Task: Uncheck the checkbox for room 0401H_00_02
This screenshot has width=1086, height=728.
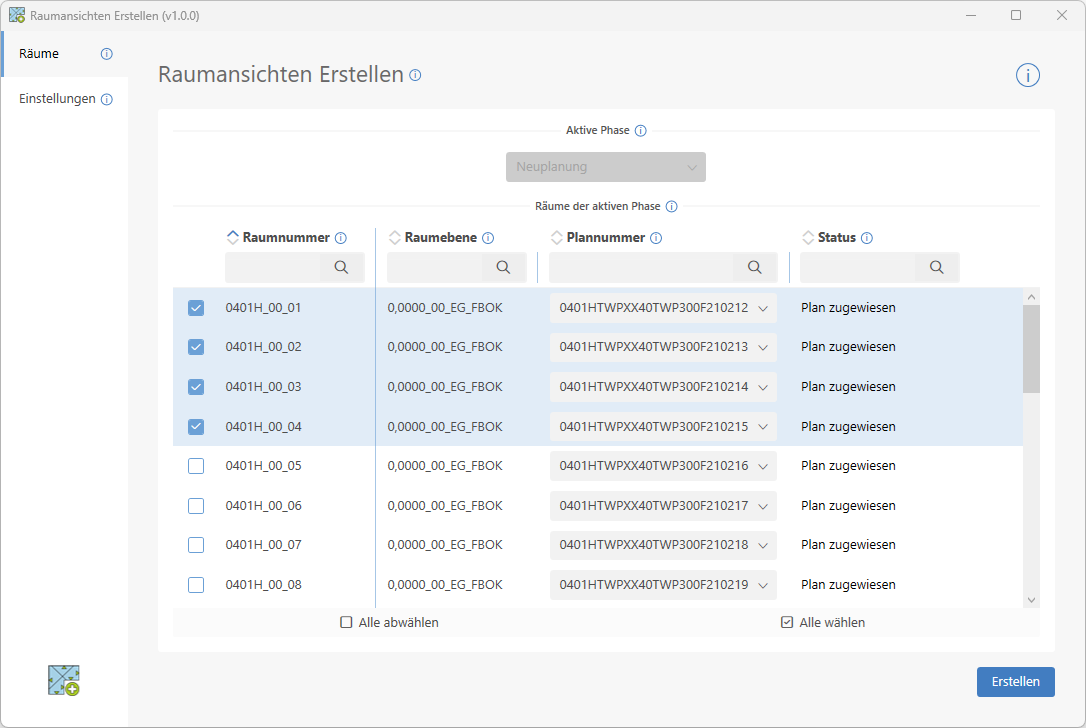Action: click(196, 347)
